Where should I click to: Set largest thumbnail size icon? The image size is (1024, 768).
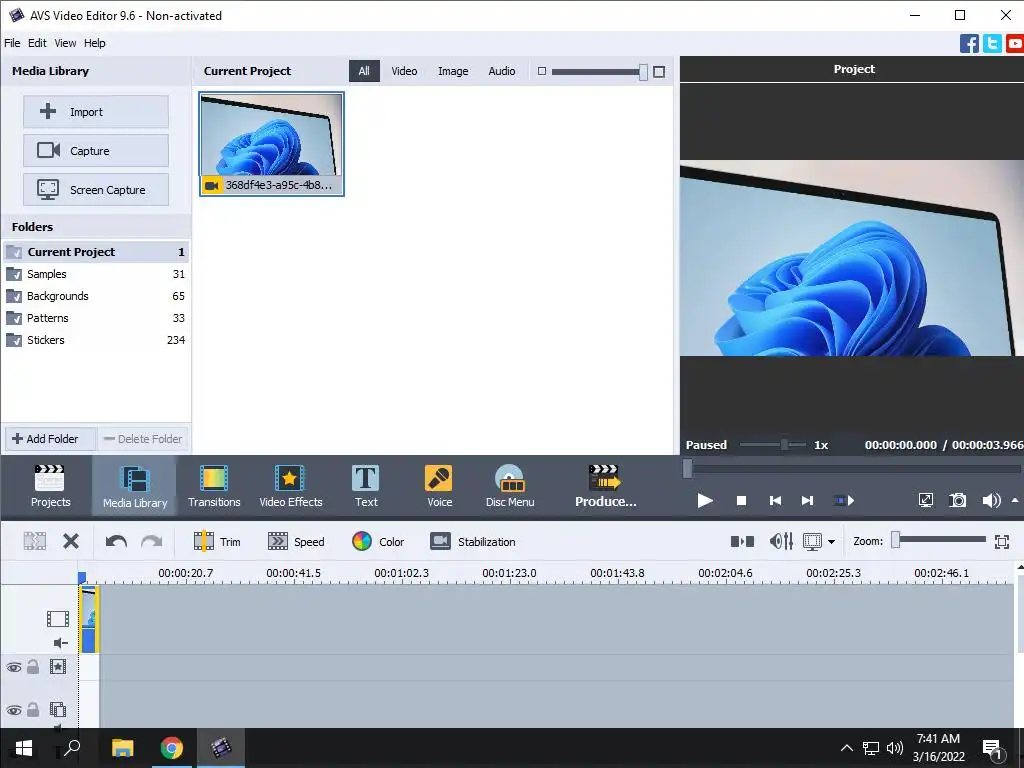point(659,71)
